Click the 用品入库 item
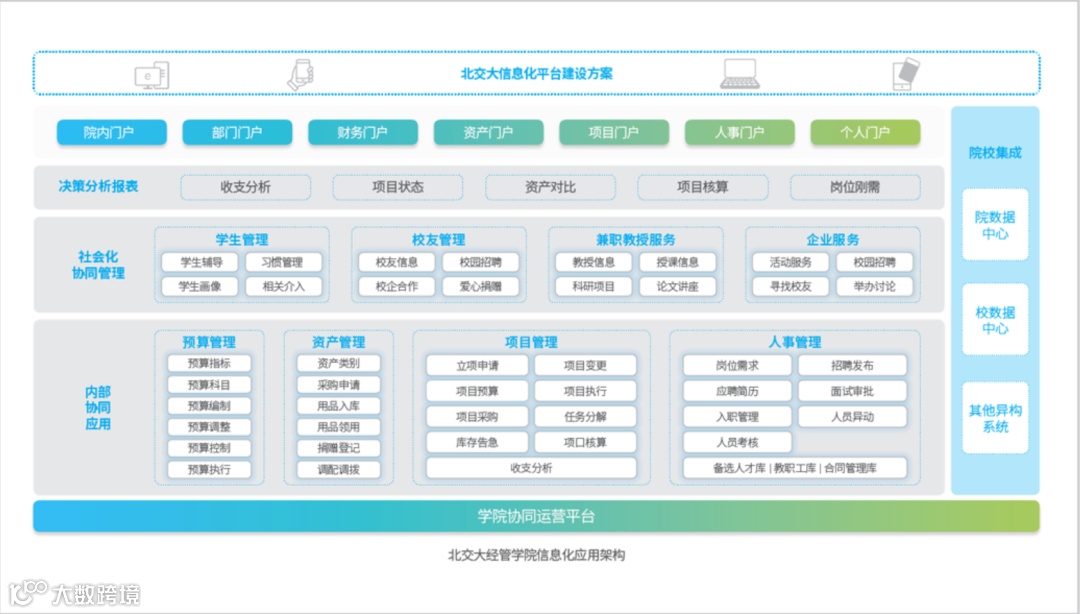Viewport: 1080px width, 614px height. click(339, 406)
